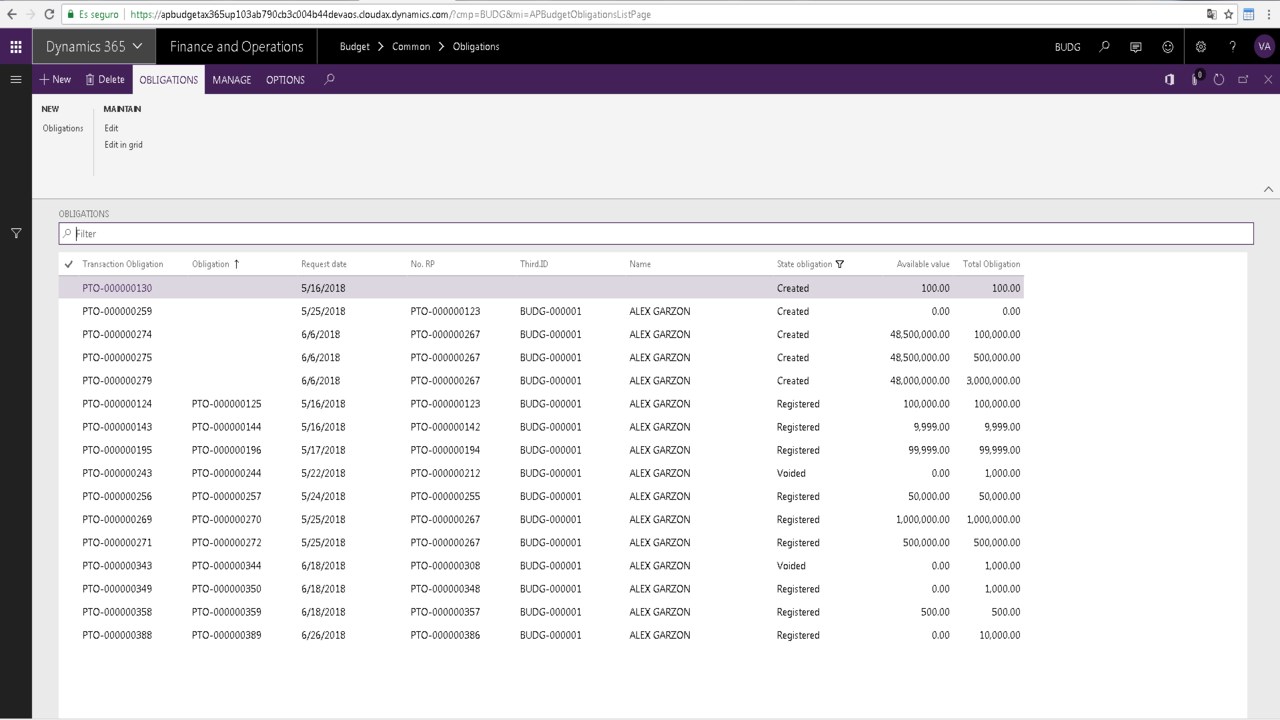Click obligation cell PTO-000000125
Image resolution: width=1280 pixels, height=720 pixels.
point(227,404)
